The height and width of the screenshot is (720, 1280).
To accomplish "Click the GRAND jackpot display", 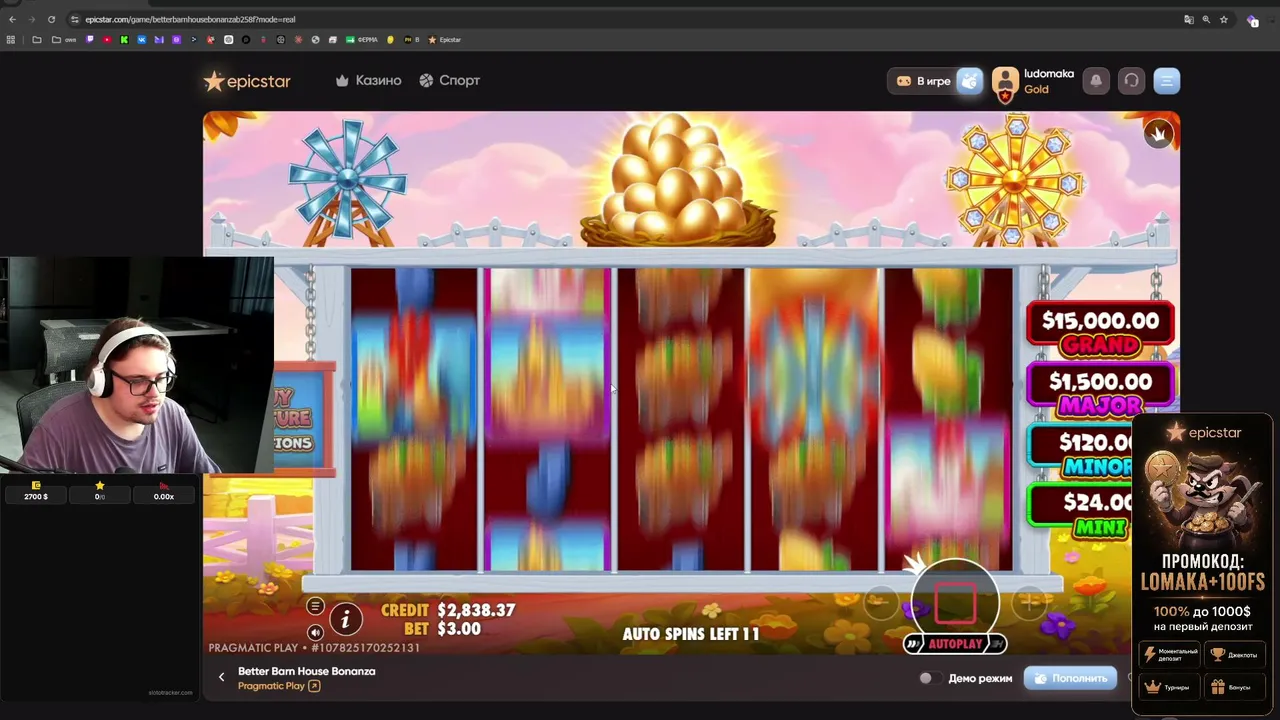I will pyautogui.click(x=1100, y=330).
